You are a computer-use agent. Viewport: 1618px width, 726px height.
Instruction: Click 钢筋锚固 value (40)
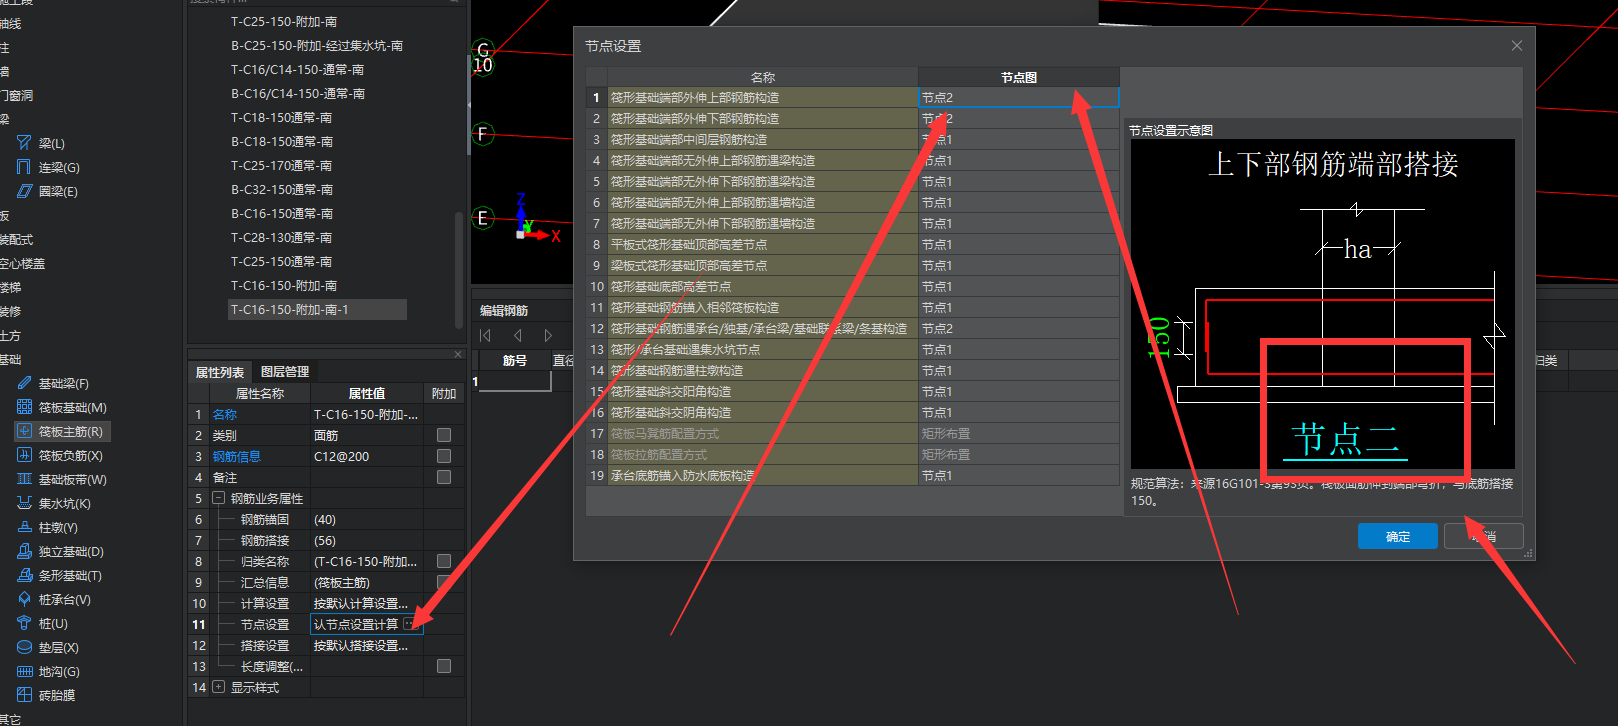367,519
